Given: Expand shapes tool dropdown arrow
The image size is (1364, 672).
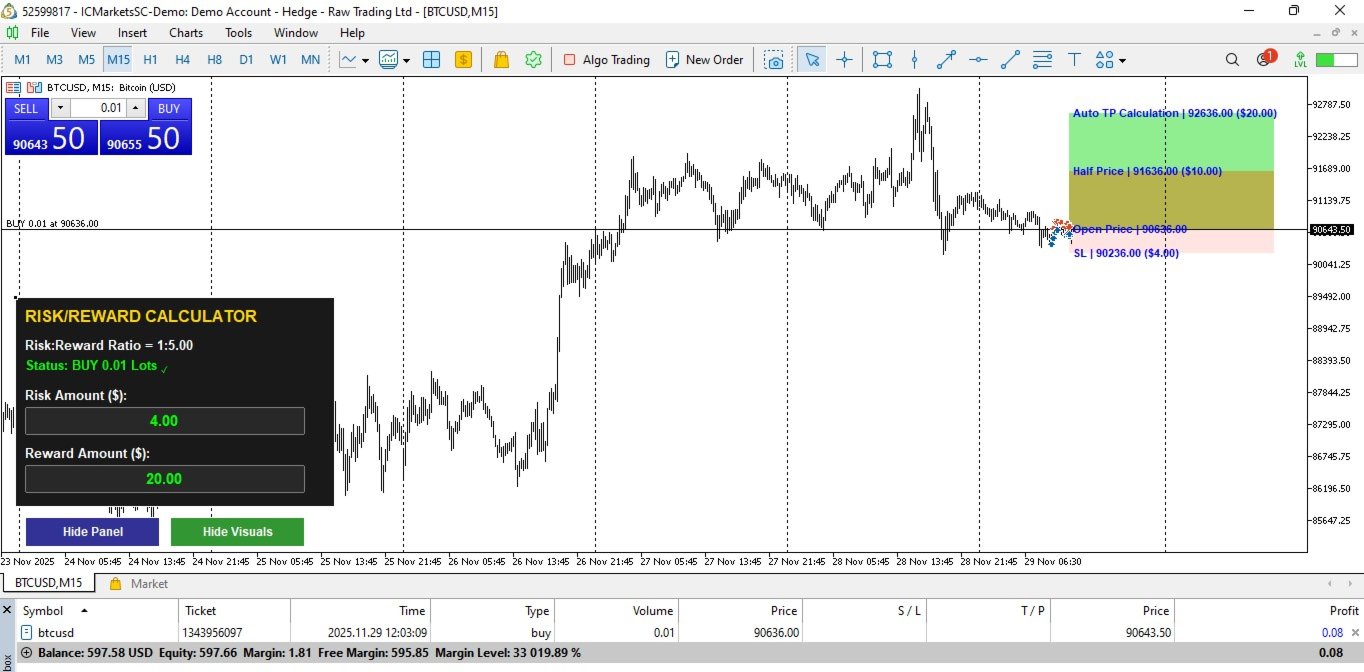Looking at the screenshot, I should [1122, 60].
